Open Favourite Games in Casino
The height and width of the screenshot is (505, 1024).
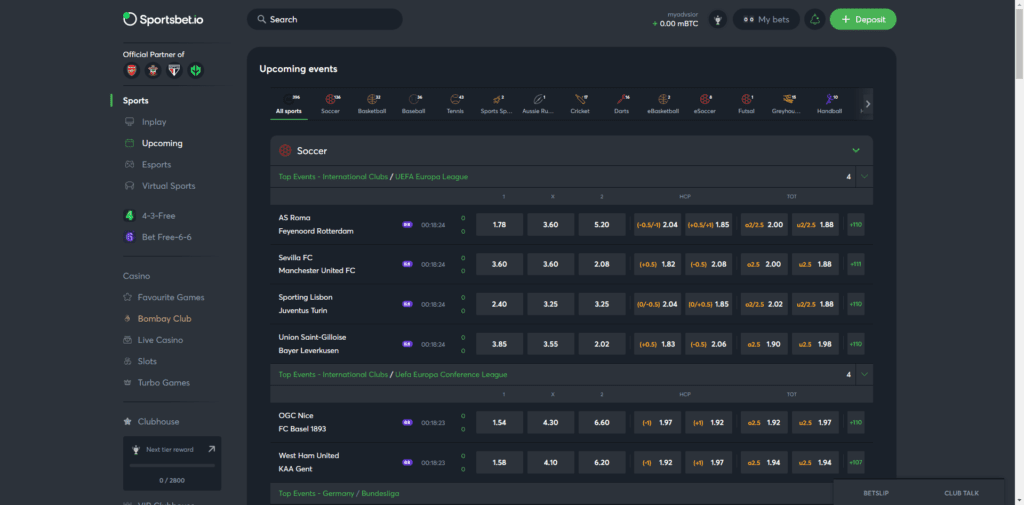170,297
